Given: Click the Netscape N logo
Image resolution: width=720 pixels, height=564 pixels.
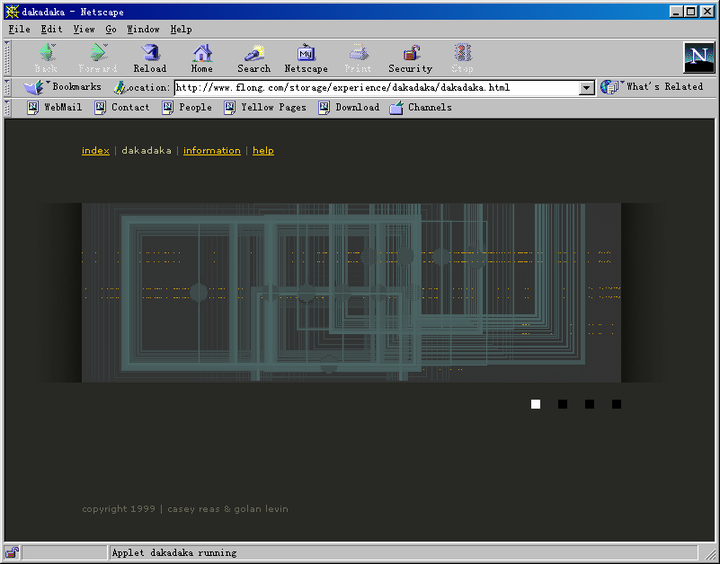Looking at the screenshot, I should pos(699,57).
